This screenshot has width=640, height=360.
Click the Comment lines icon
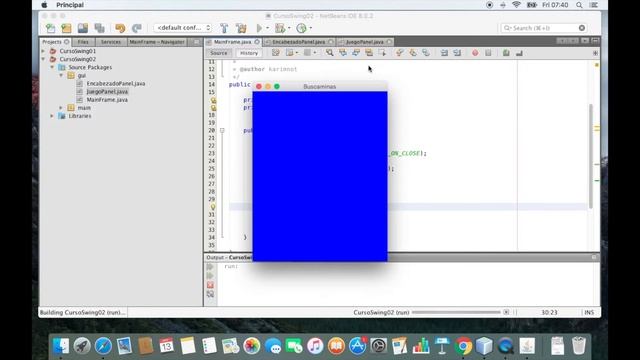506,53
